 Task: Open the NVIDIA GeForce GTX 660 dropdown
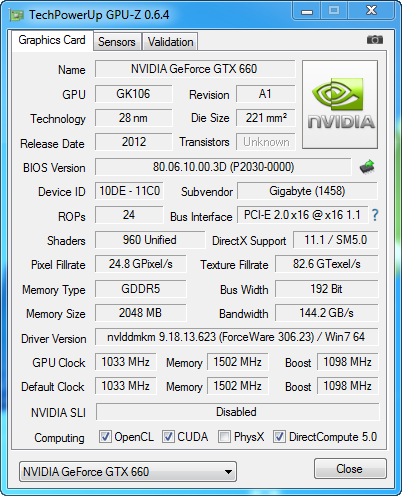128,472
